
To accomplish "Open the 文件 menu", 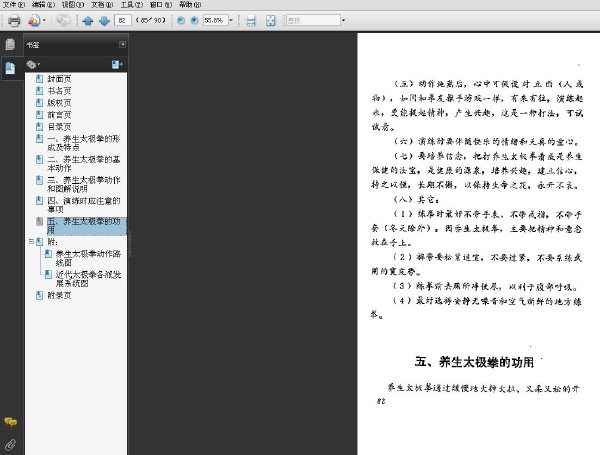I will pos(14,5).
